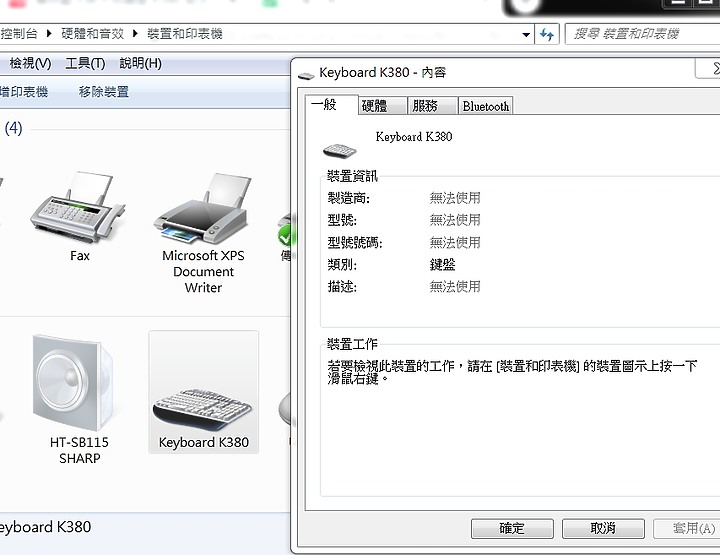Click the 裝置和印表機 breadcrumb
The image size is (720, 555).
[x=185, y=34]
